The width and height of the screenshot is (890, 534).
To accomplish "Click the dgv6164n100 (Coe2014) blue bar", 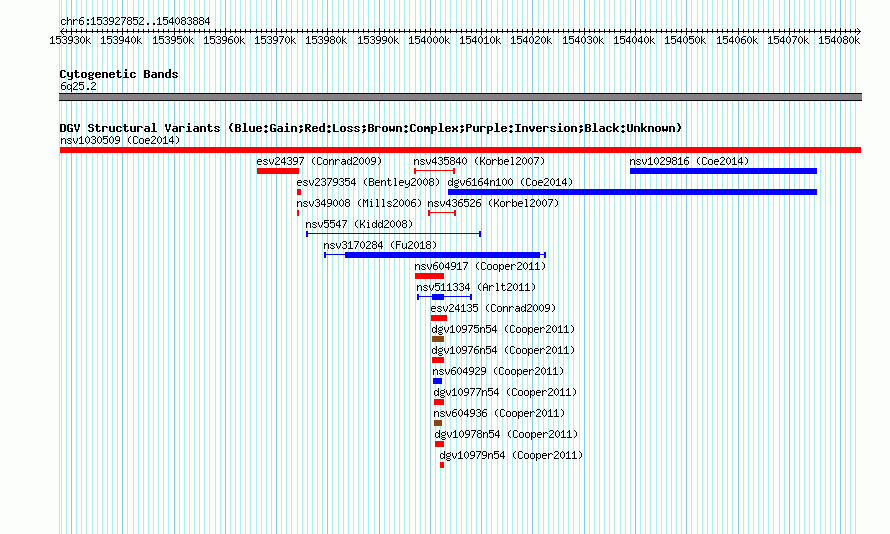I will (632, 192).
